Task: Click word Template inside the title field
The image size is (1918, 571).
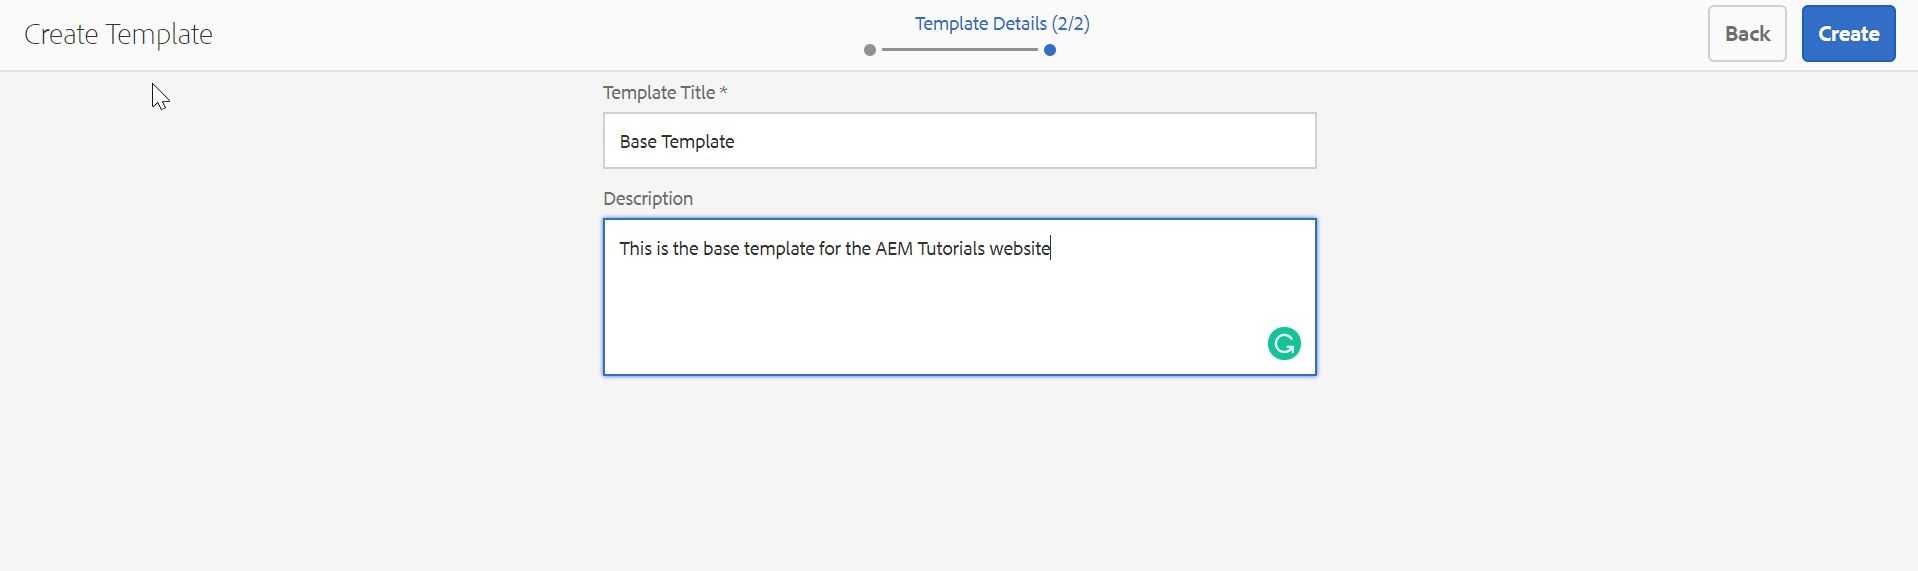Action: click(697, 142)
